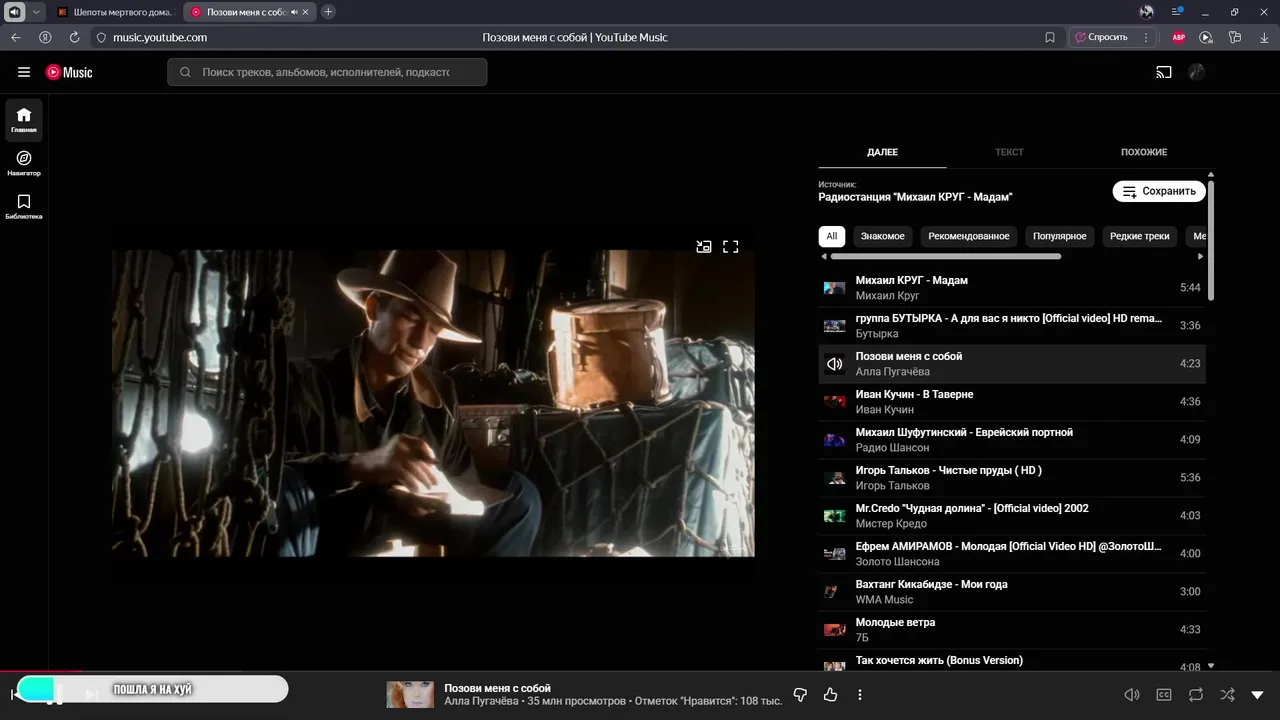
Task: Close the Позови меня с собой tab
Action: tap(306, 12)
